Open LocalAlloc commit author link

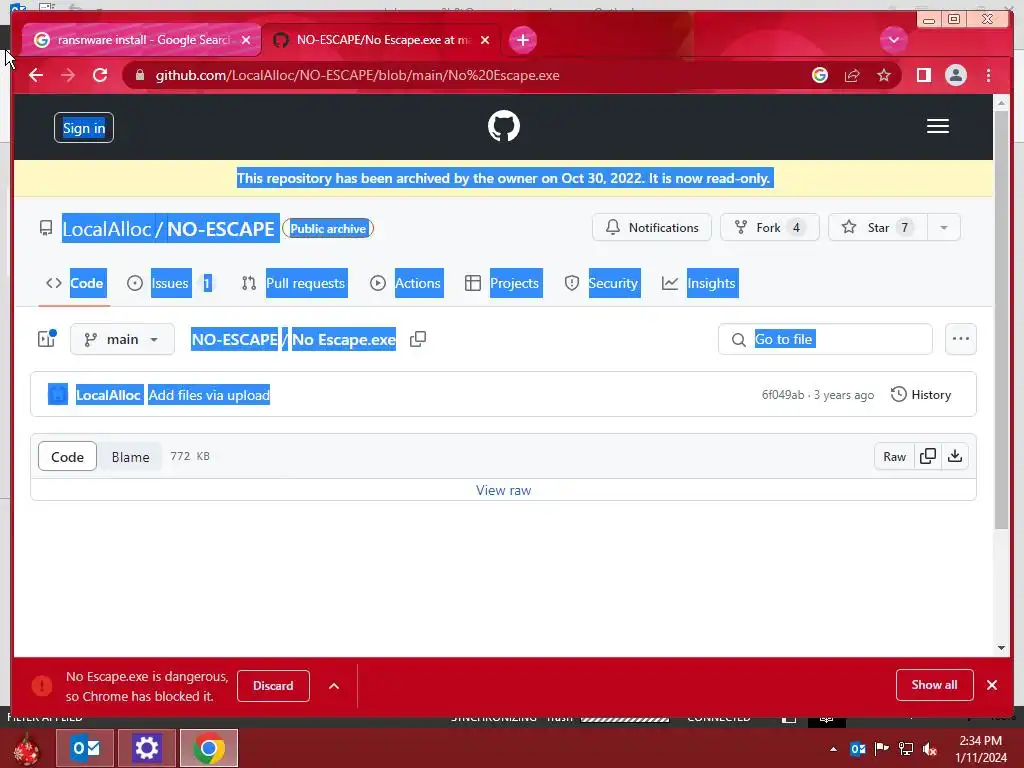click(x=108, y=394)
